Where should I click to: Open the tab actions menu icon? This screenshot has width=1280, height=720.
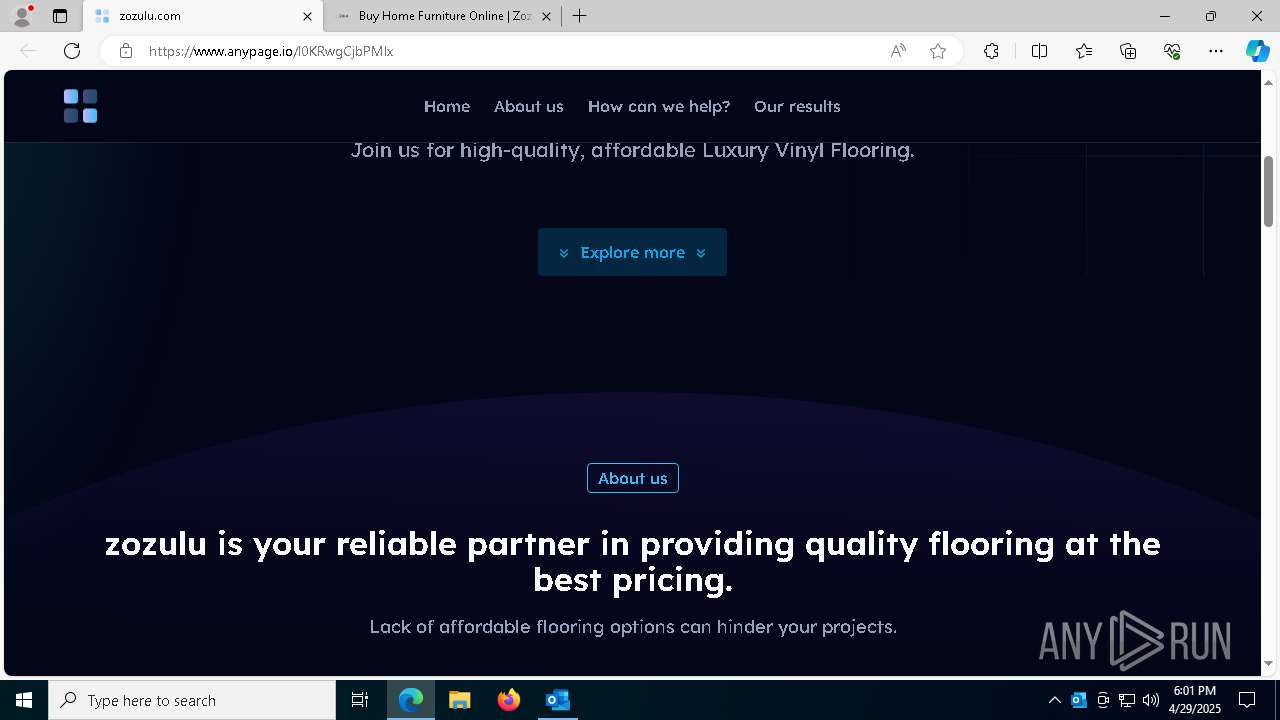(60, 16)
